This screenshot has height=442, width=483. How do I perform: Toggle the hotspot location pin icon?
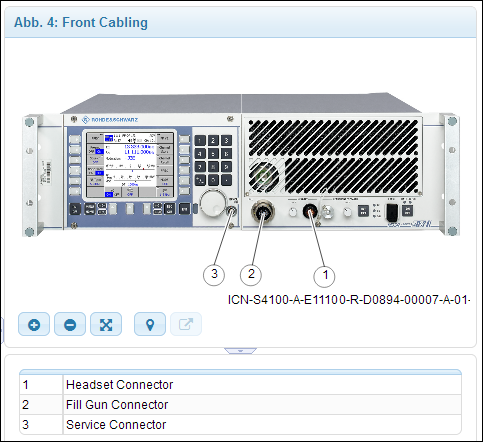coord(150,324)
